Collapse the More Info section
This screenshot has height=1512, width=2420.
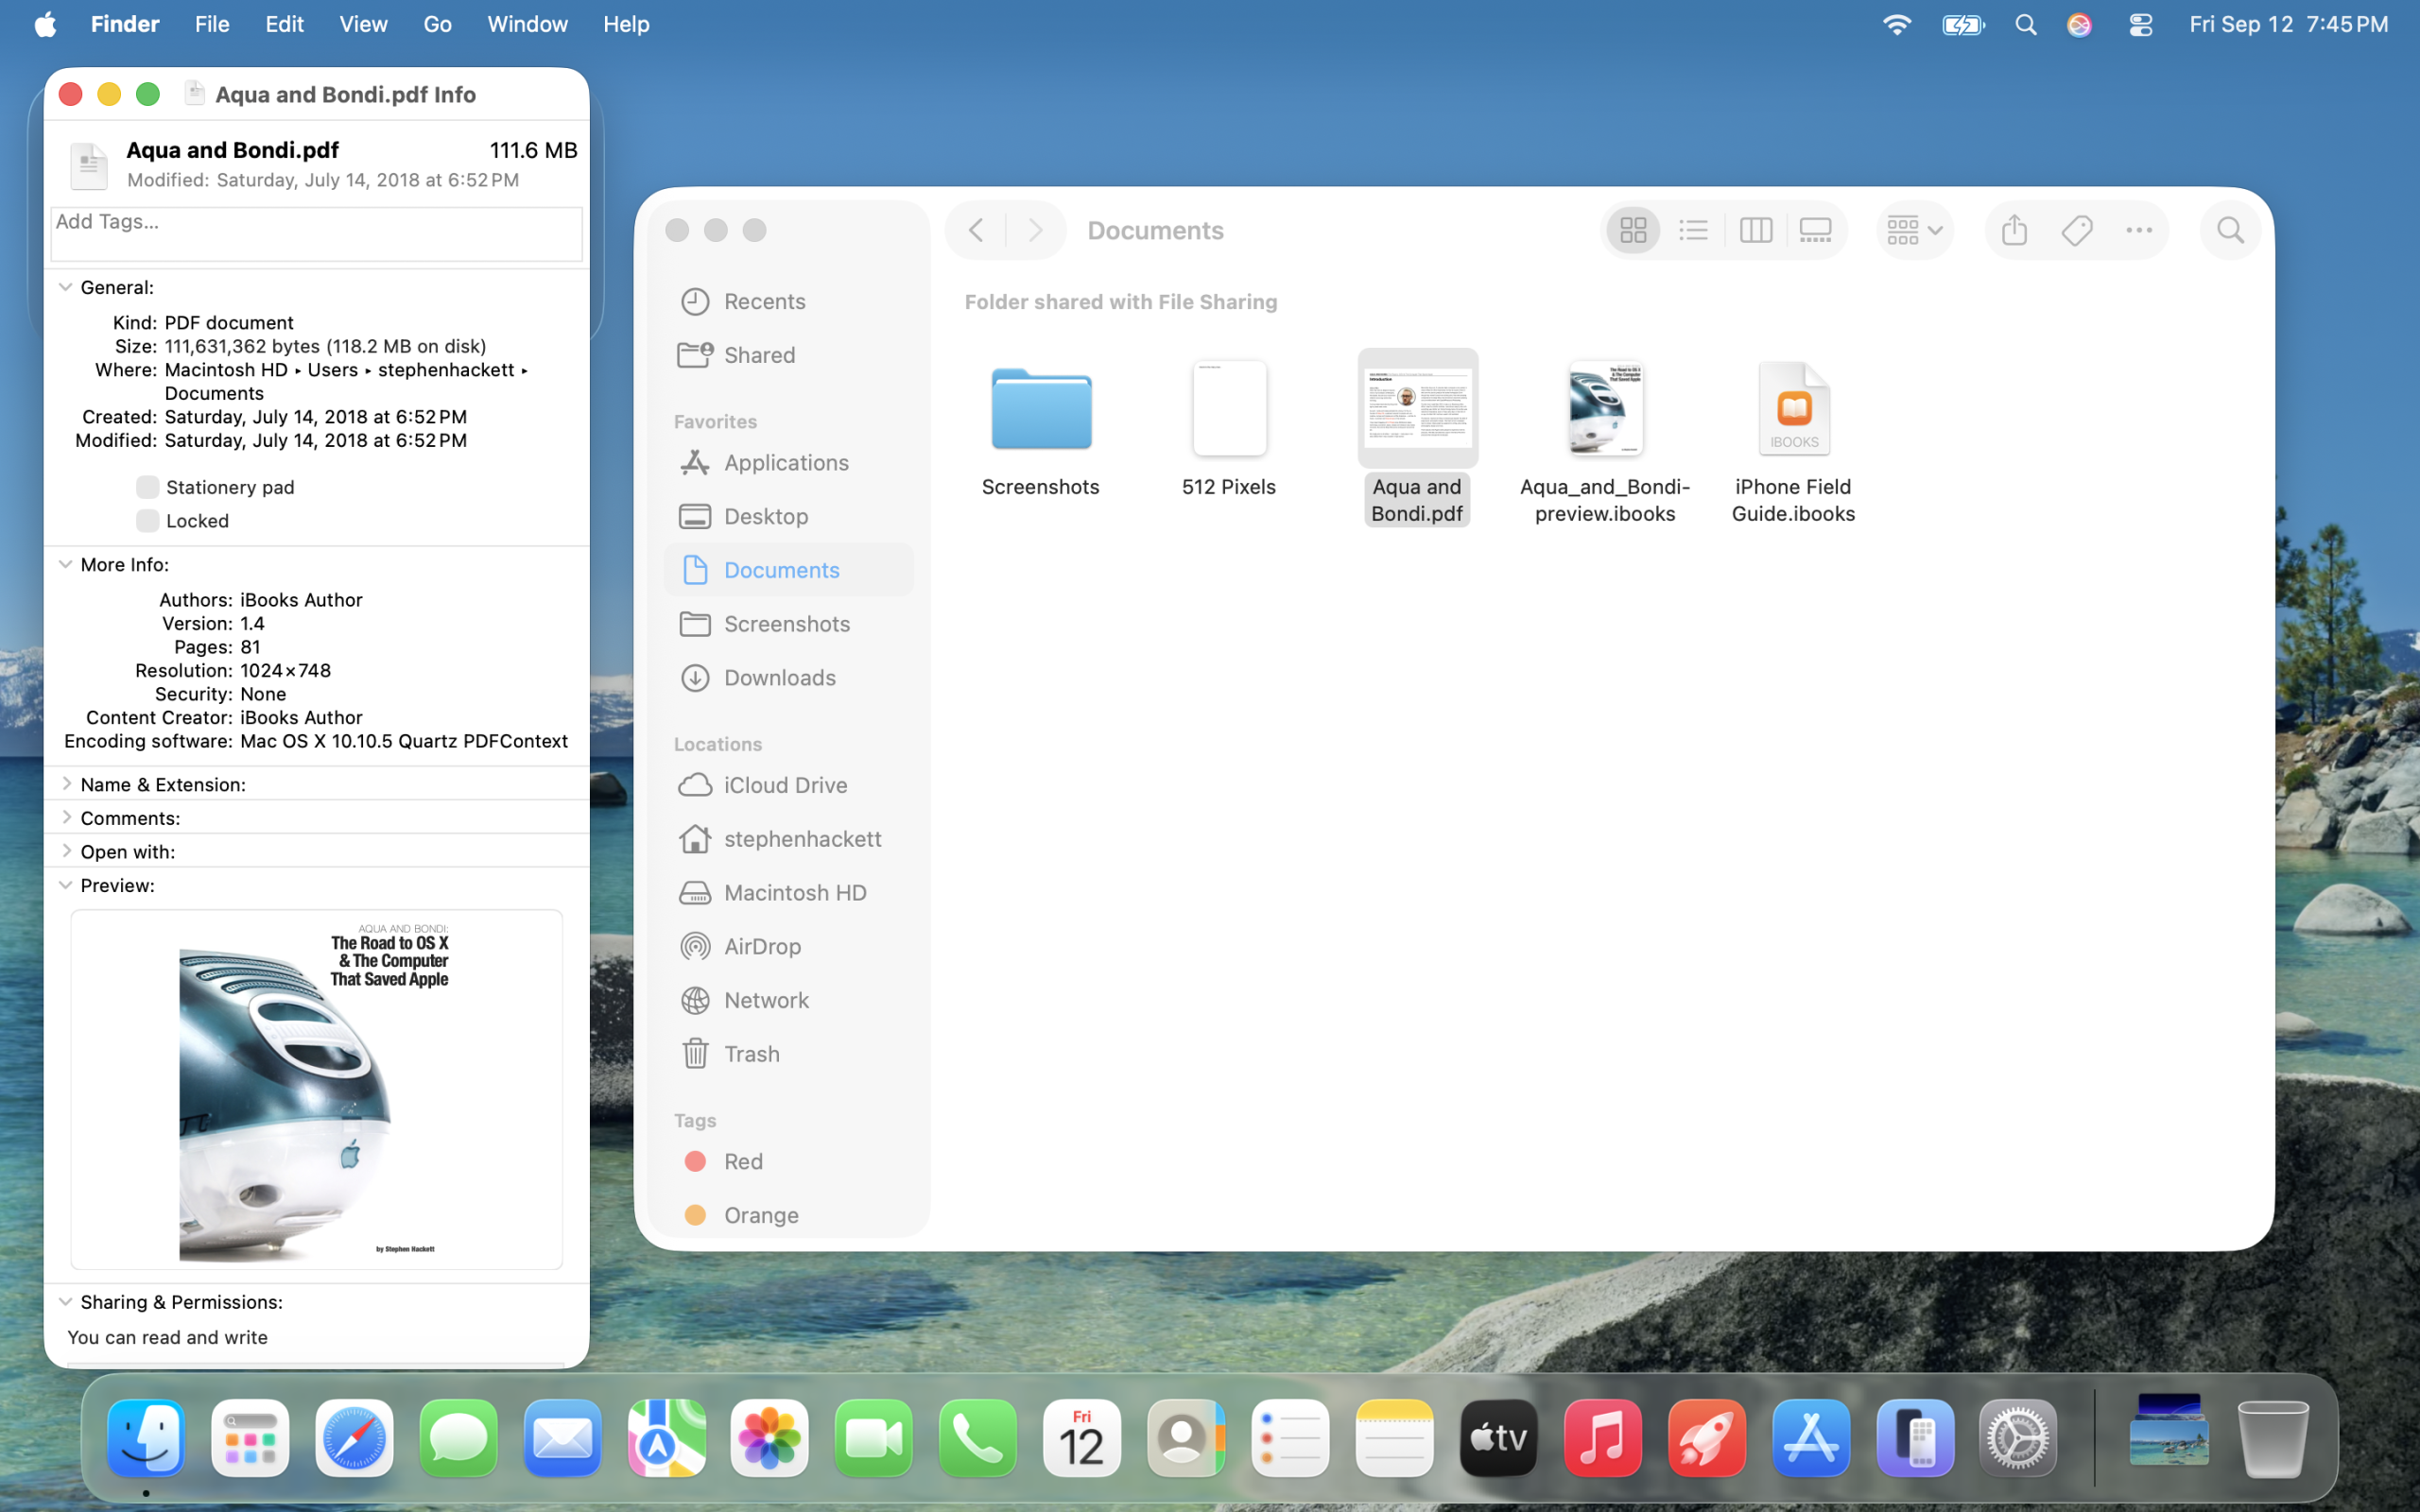point(66,564)
